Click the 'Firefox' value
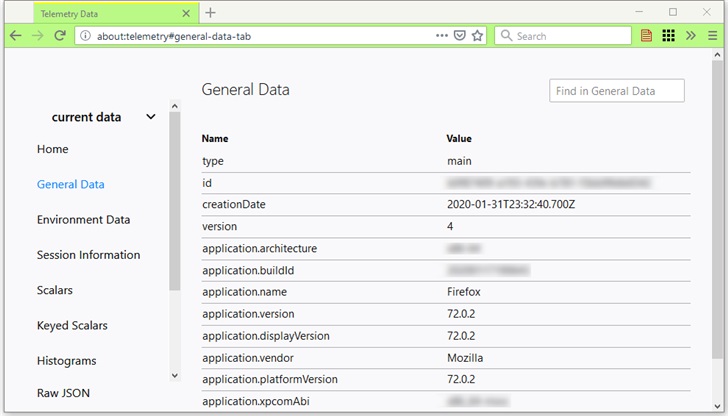 tap(463, 292)
